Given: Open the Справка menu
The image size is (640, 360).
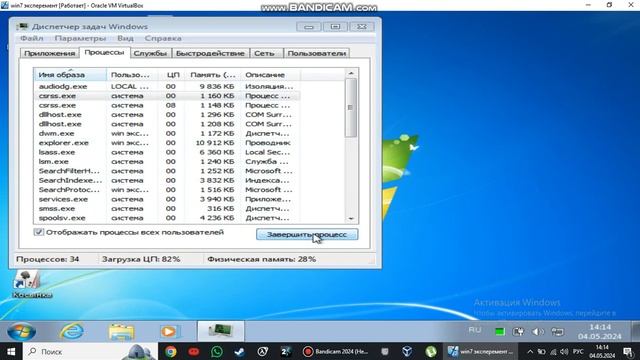Looking at the screenshot, I should [163, 38].
